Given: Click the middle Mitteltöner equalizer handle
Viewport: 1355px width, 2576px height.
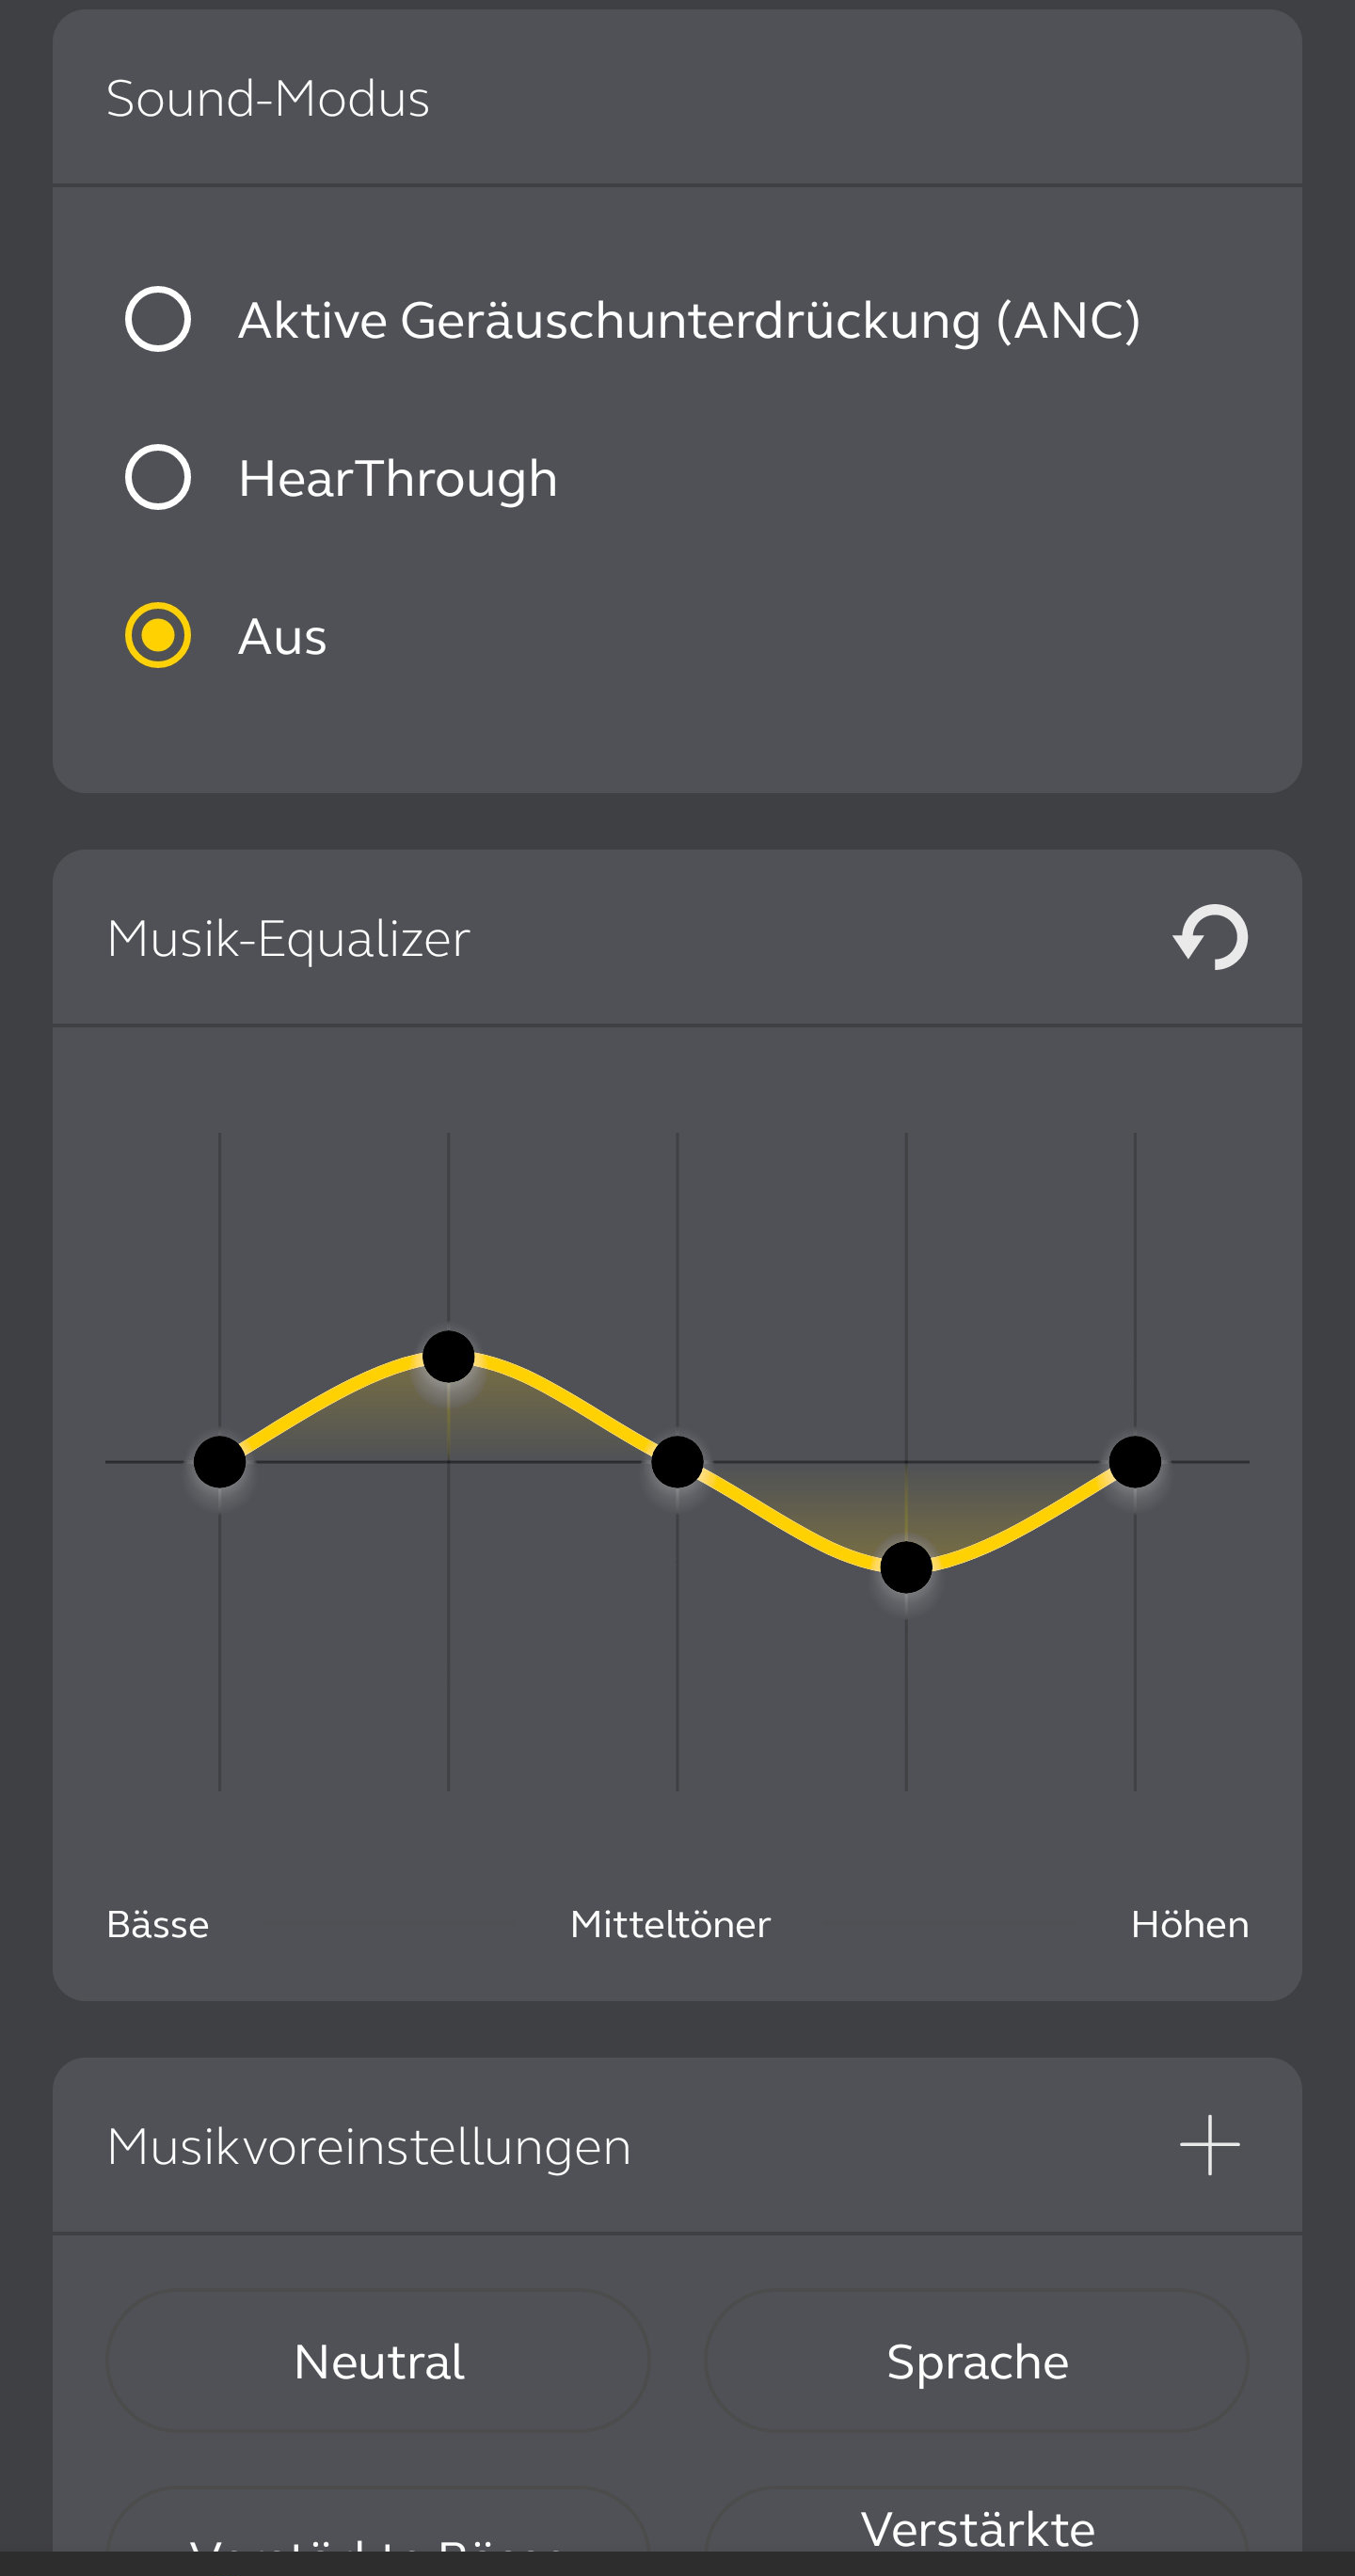Looking at the screenshot, I should click(677, 1462).
